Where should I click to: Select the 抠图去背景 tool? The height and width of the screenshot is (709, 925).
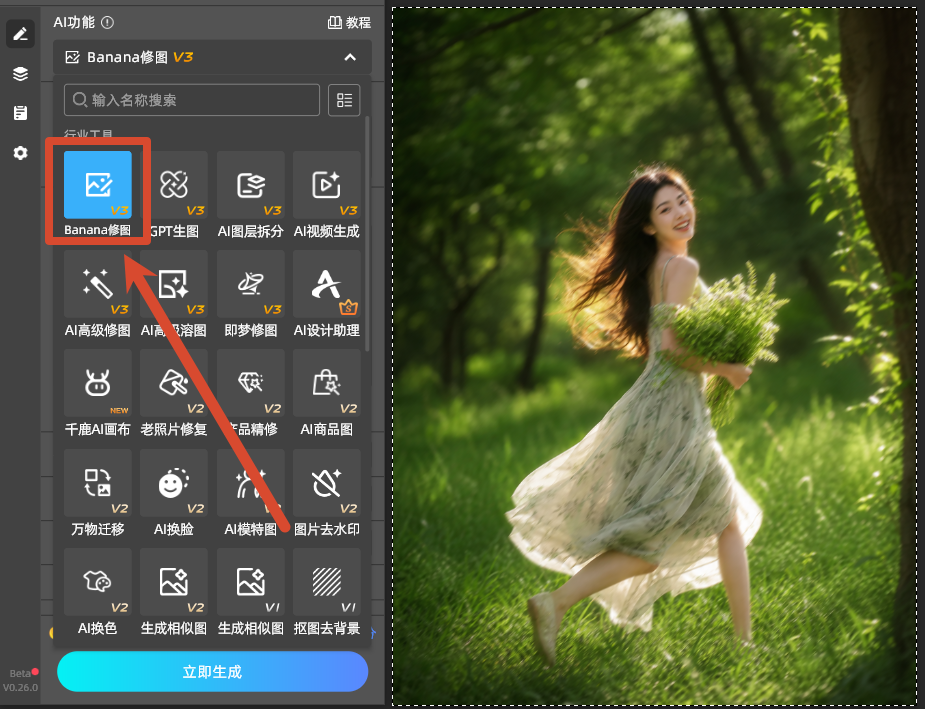point(327,582)
